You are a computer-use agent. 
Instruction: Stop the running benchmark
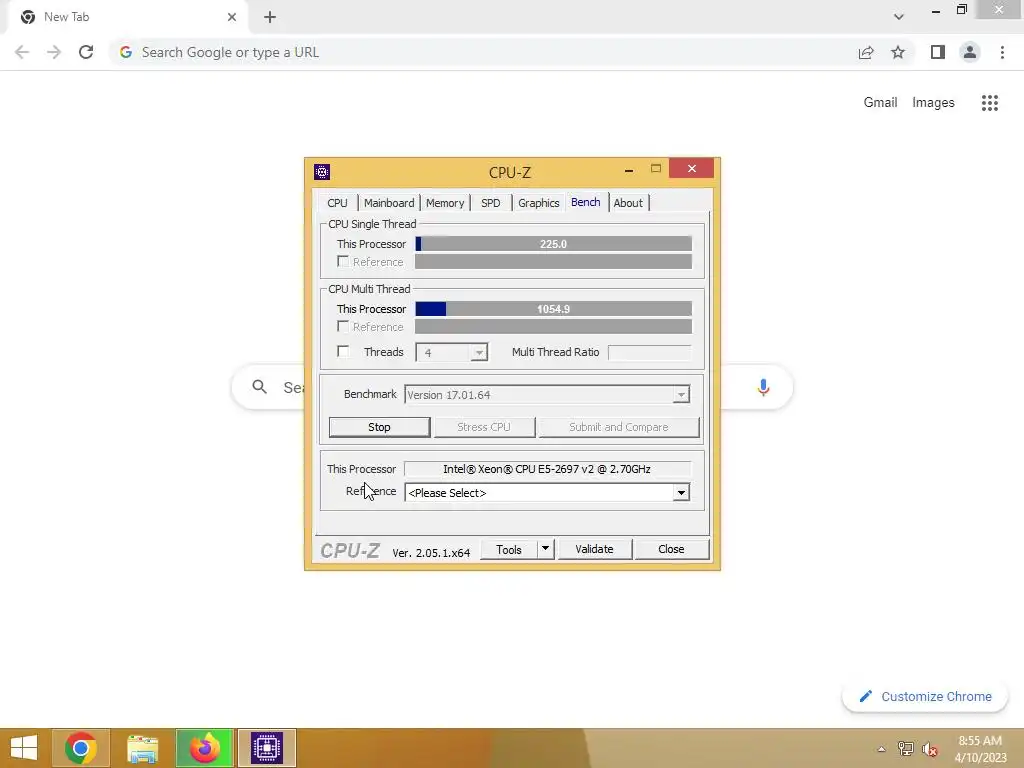click(x=379, y=427)
